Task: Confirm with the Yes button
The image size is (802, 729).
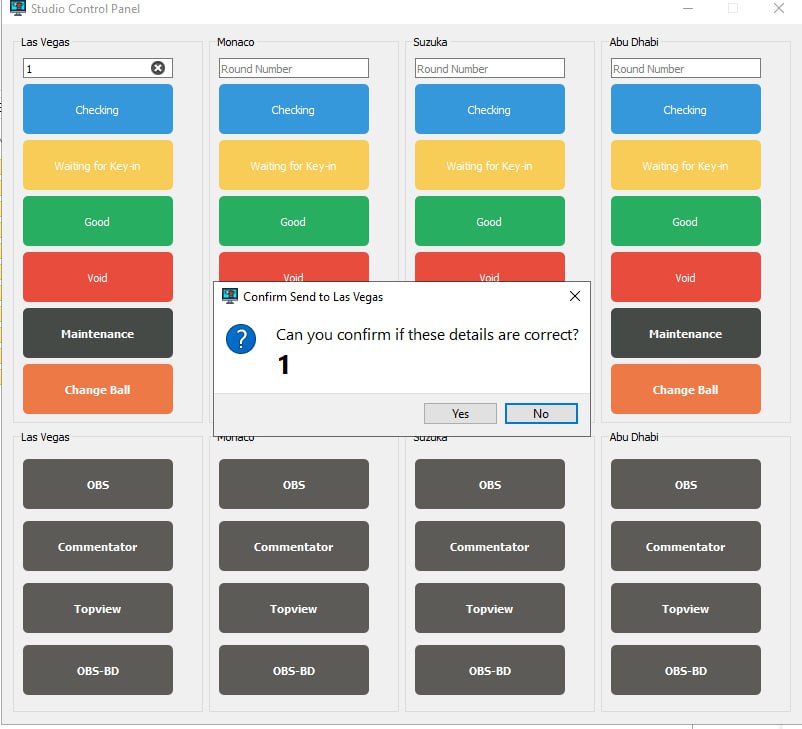Action: tap(460, 413)
